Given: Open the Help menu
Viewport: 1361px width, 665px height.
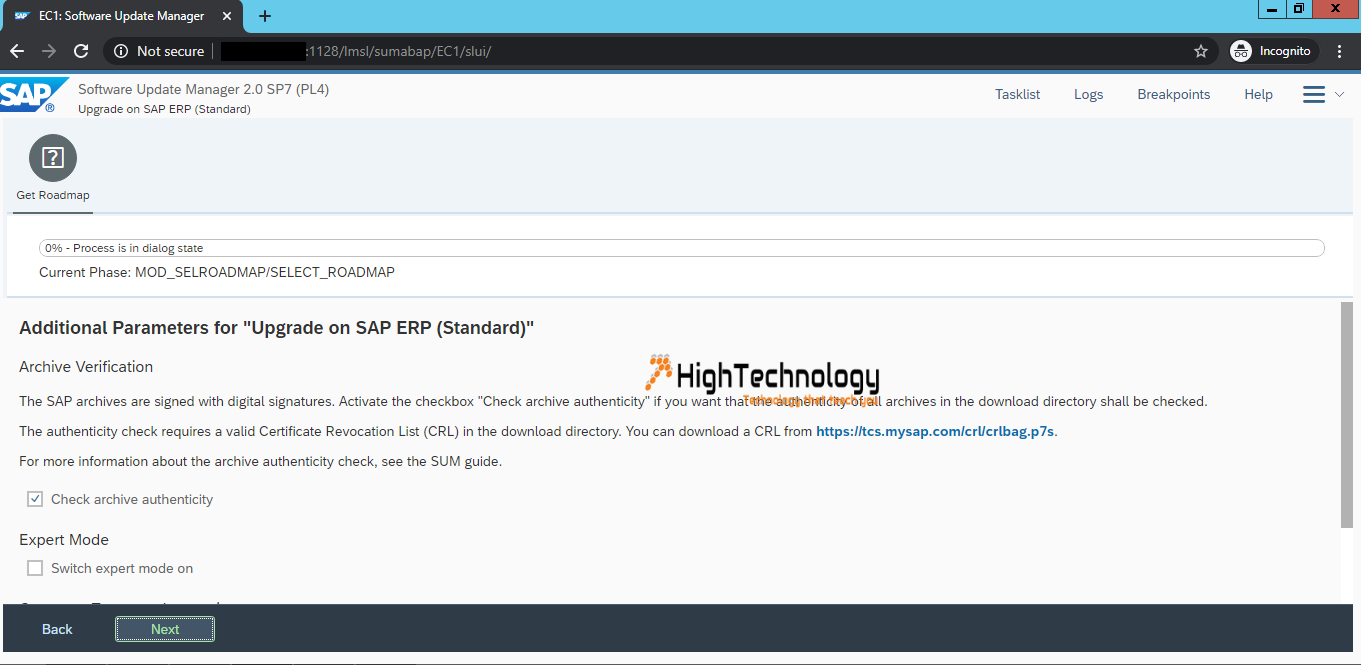Looking at the screenshot, I should (1258, 94).
